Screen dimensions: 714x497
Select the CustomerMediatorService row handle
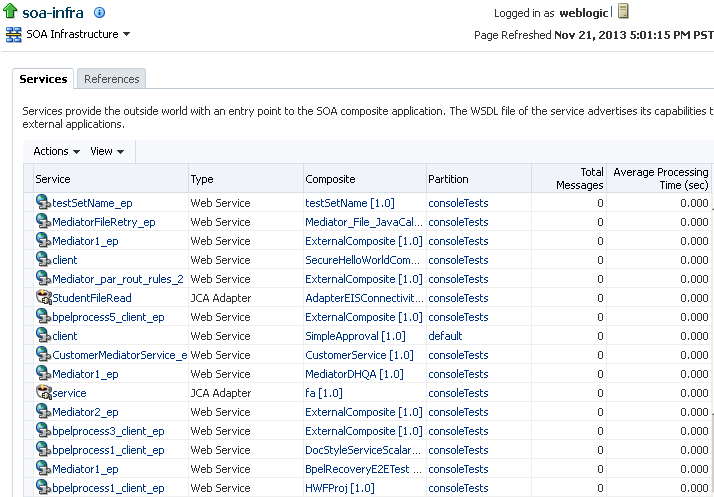28,355
